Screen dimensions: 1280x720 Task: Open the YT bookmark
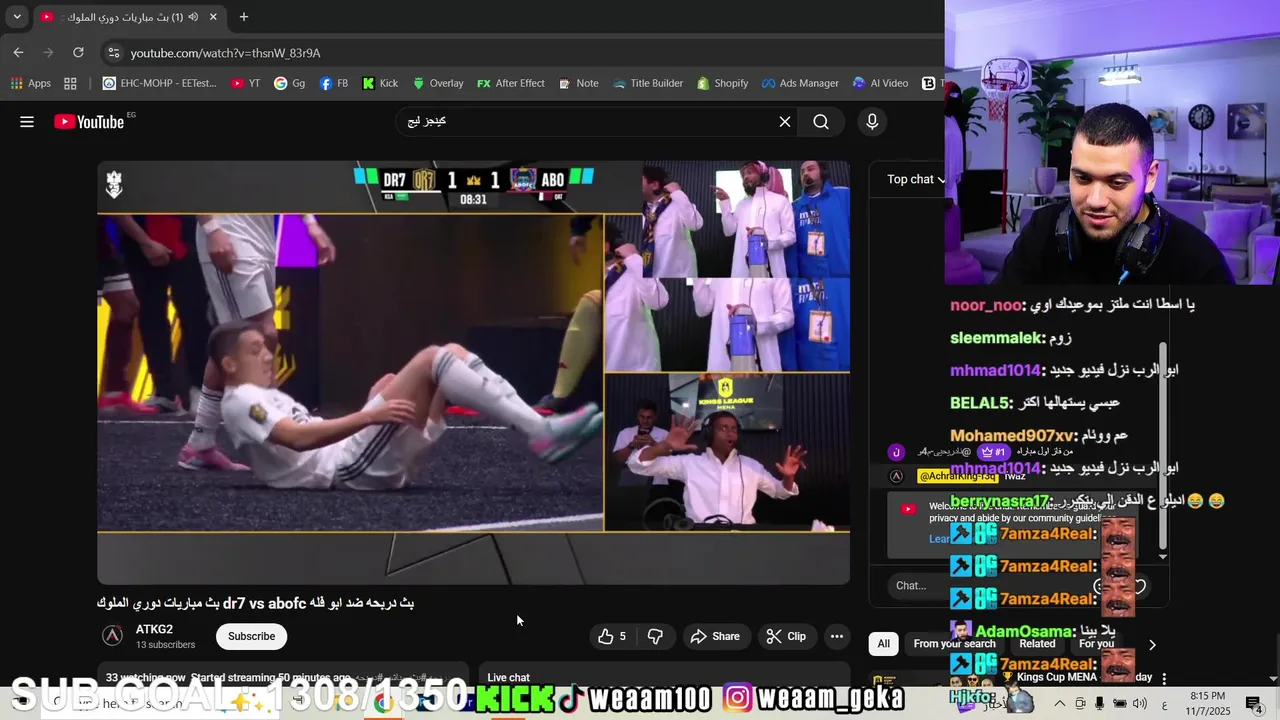pyautogui.click(x=245, y=83)
